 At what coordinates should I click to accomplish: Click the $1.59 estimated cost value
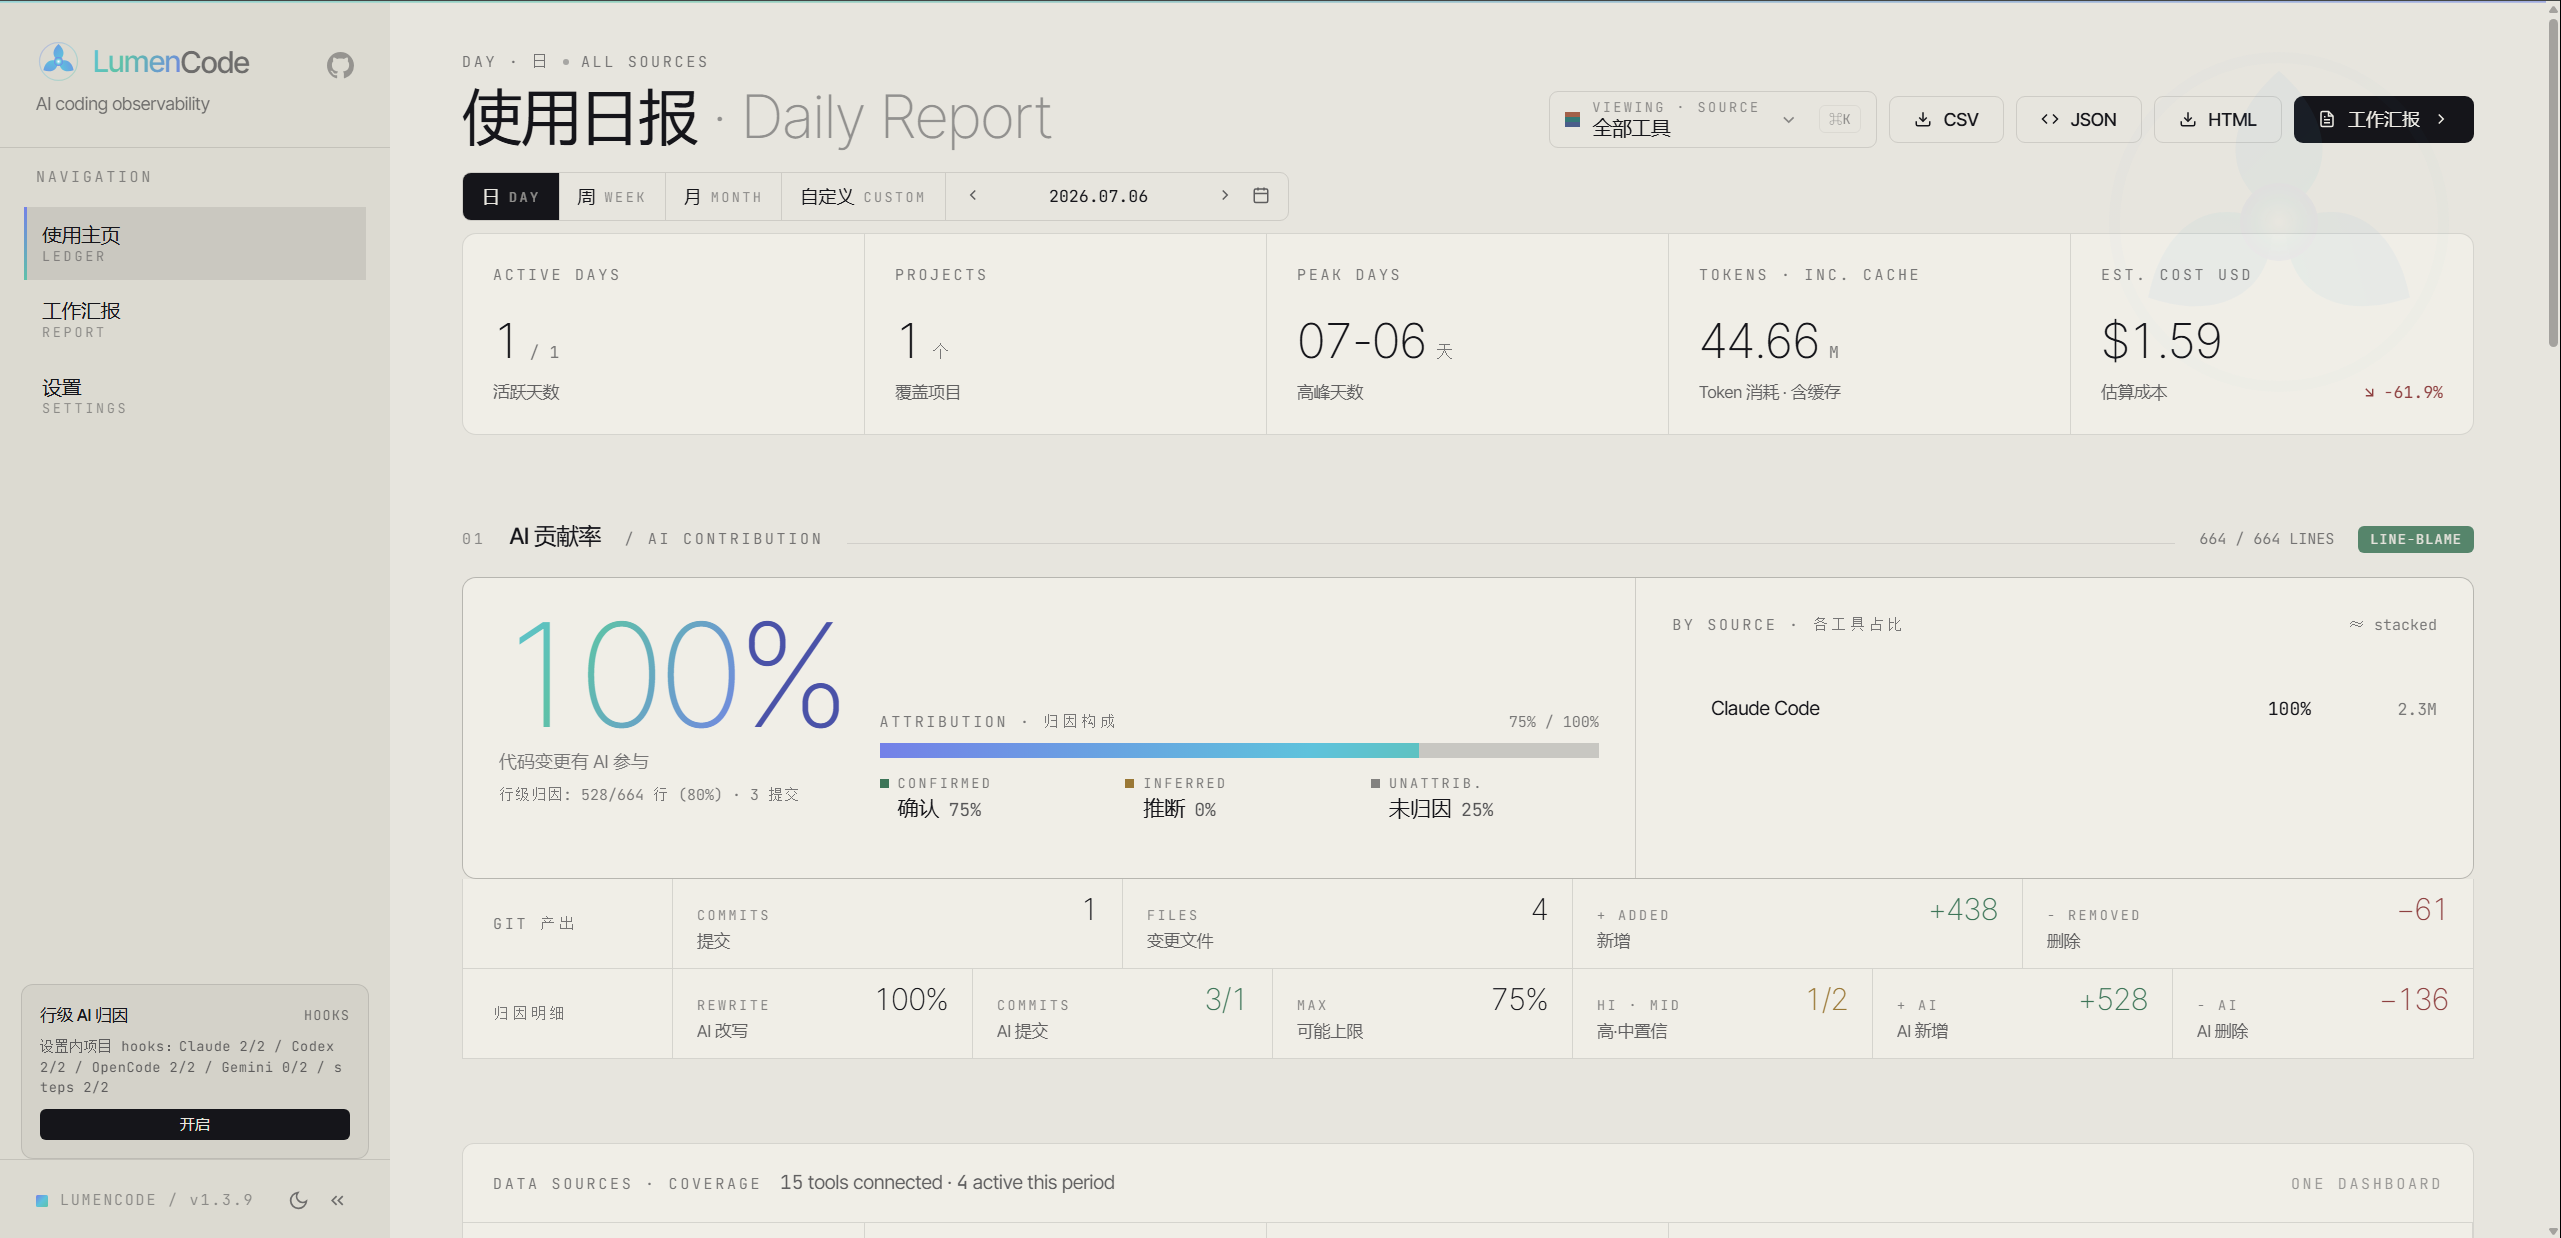point(2161,342)
